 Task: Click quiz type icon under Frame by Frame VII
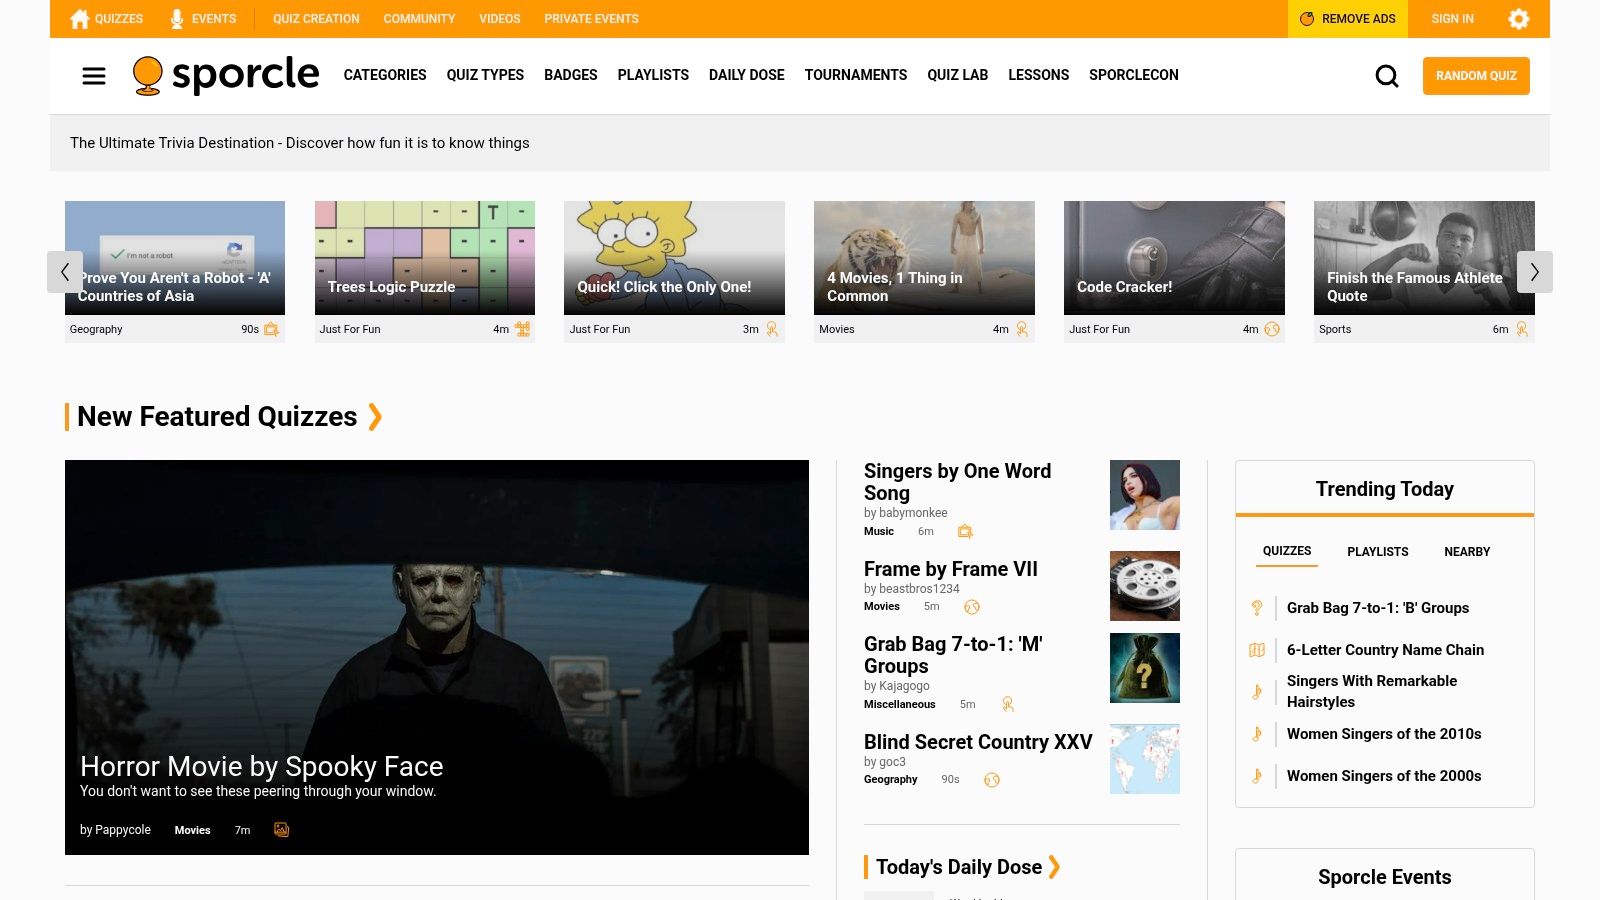coord(971,607)
